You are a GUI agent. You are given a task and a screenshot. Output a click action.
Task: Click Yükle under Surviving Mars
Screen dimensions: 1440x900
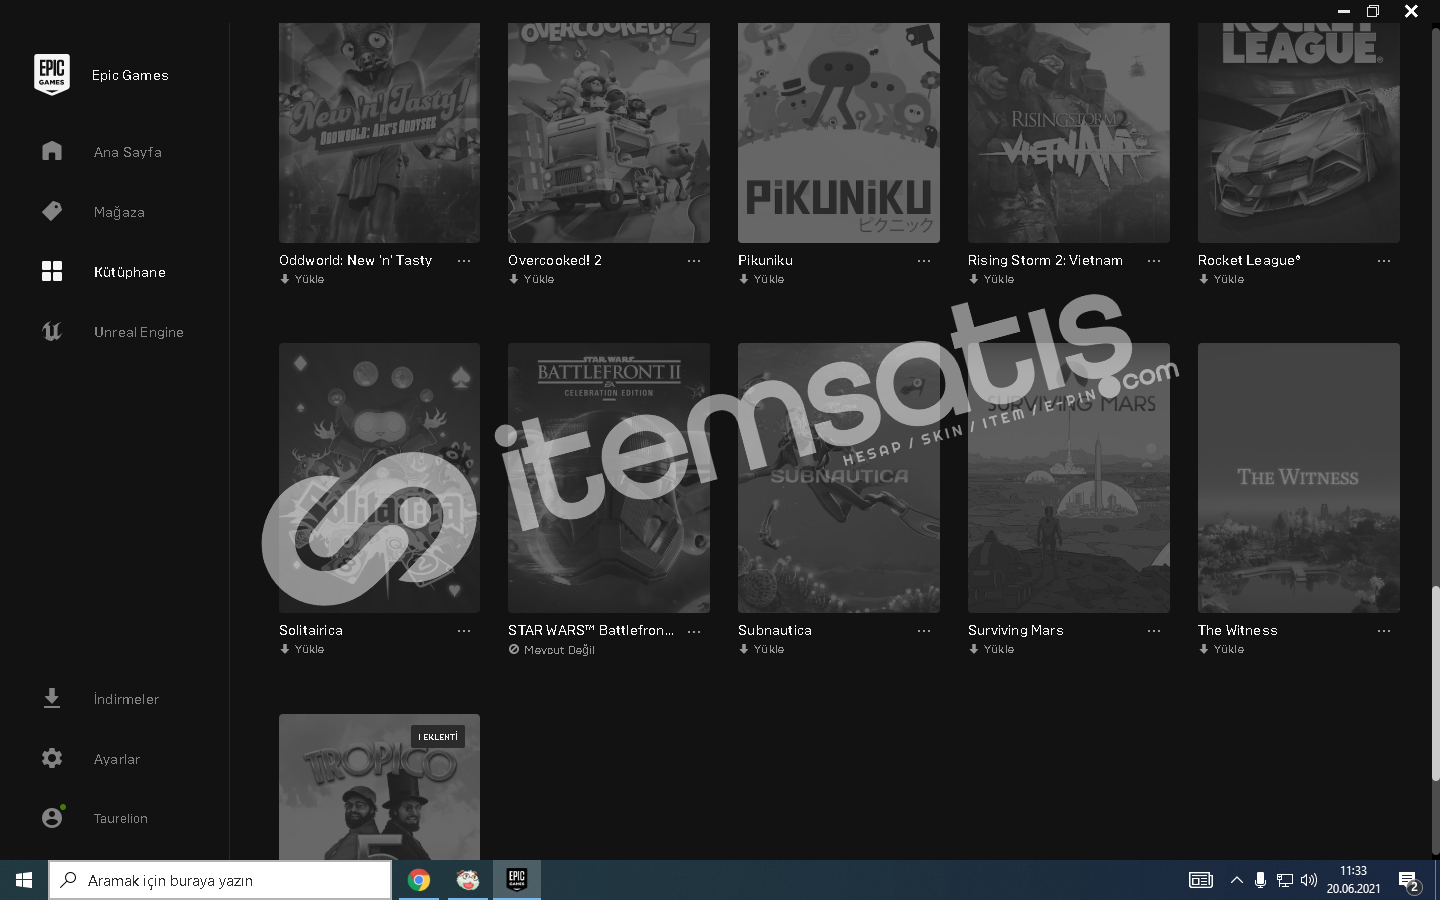click(x=991, y=649)
